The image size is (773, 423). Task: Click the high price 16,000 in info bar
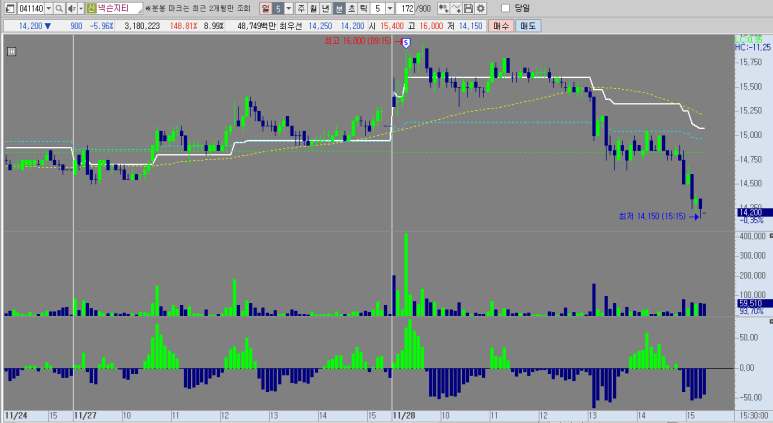click(432, 26)
